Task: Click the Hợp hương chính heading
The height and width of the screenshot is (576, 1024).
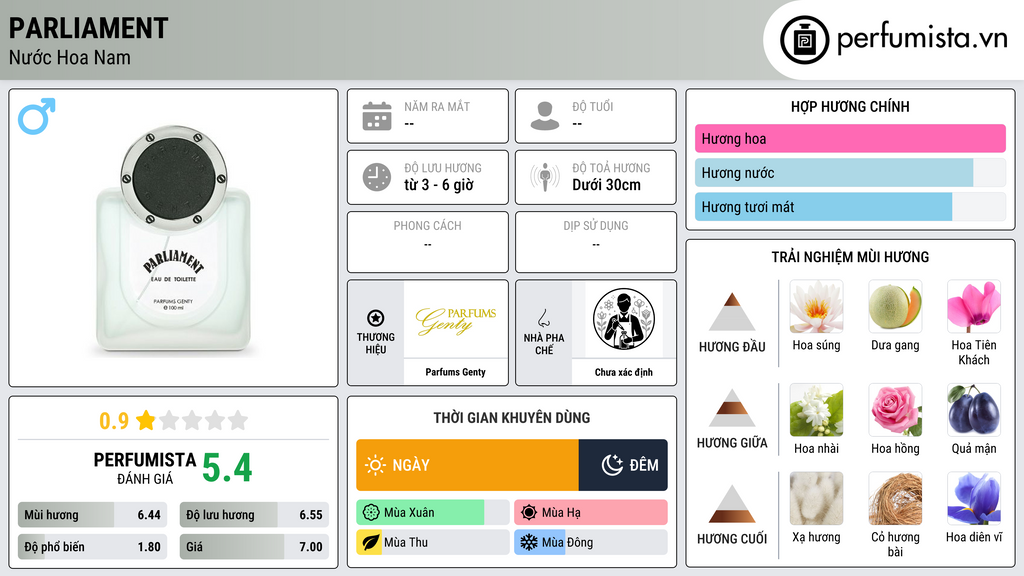Action: coord(850,106)
